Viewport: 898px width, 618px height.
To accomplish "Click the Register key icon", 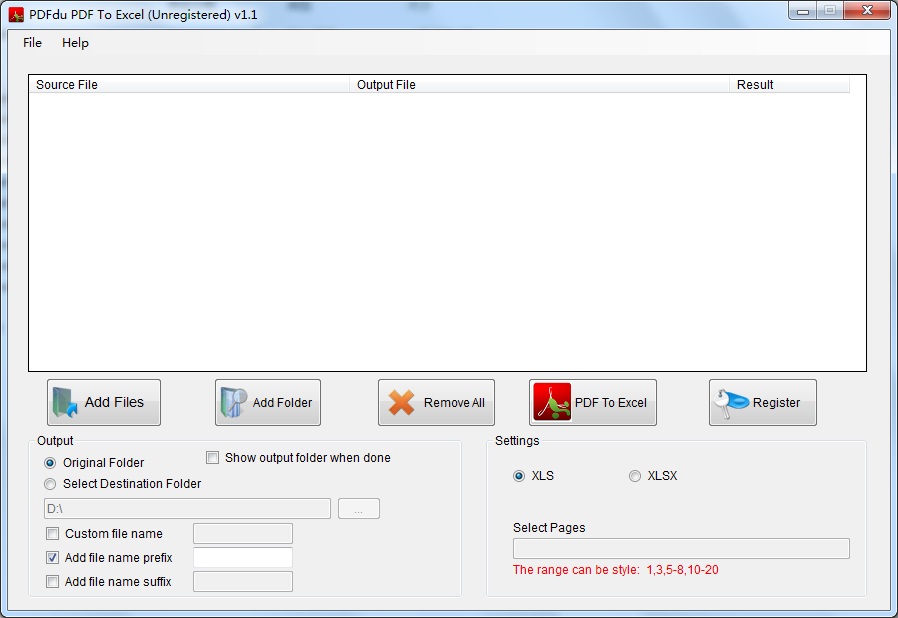I will [x=731, y=403].
